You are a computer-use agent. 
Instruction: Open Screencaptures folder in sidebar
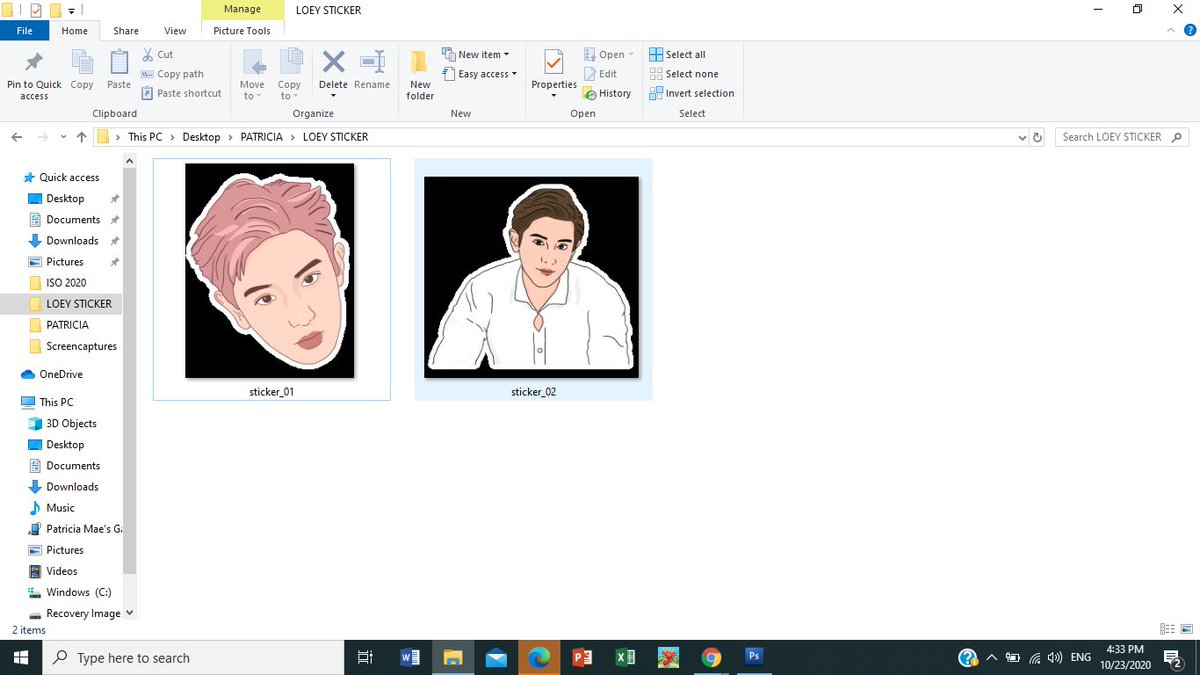[x=81, y=346]
